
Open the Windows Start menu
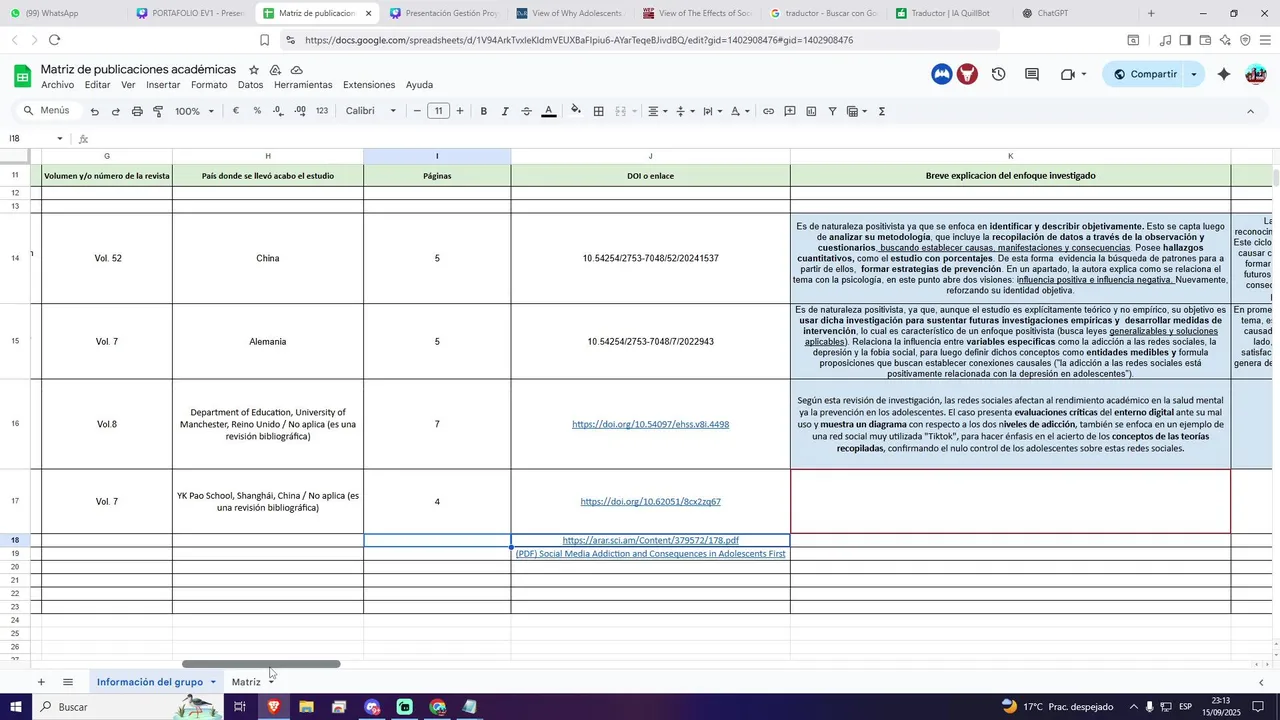[16, 707]
